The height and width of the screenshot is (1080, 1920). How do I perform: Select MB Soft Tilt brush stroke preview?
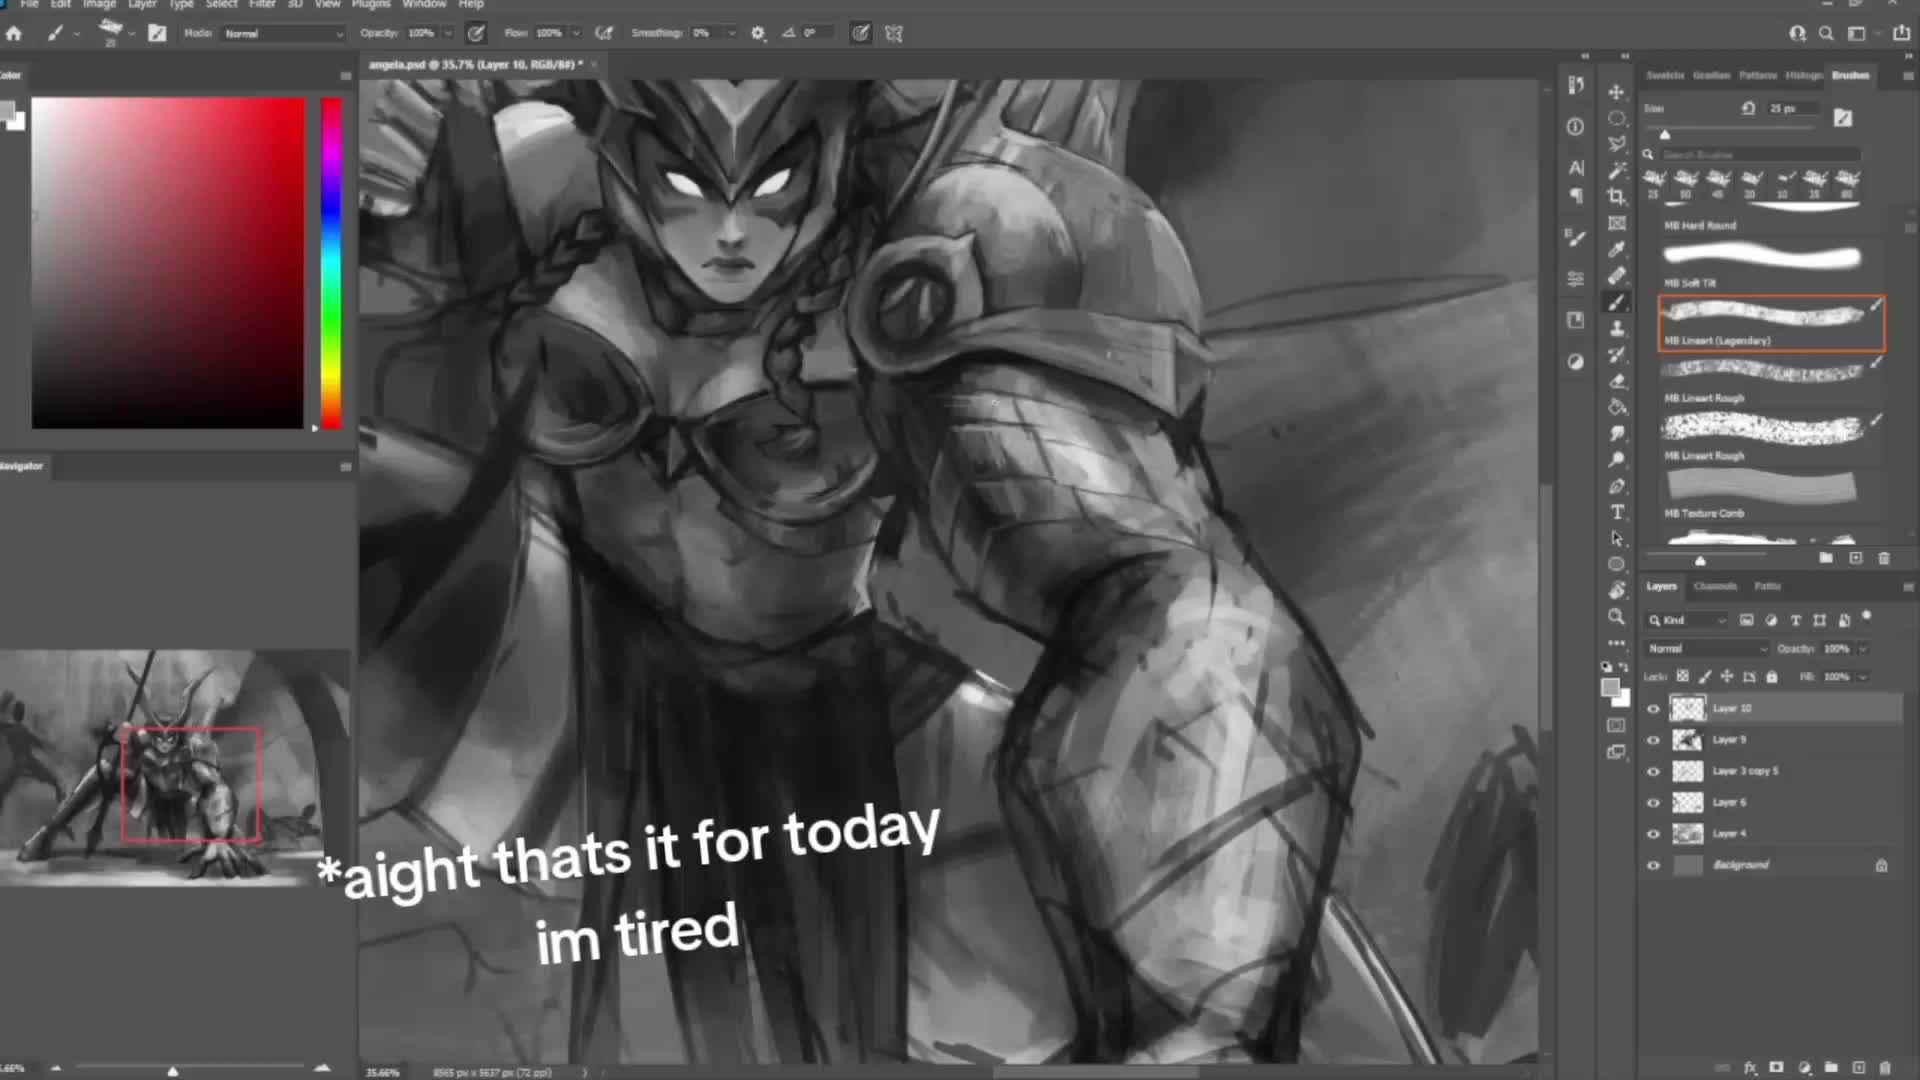point(1762,257)
